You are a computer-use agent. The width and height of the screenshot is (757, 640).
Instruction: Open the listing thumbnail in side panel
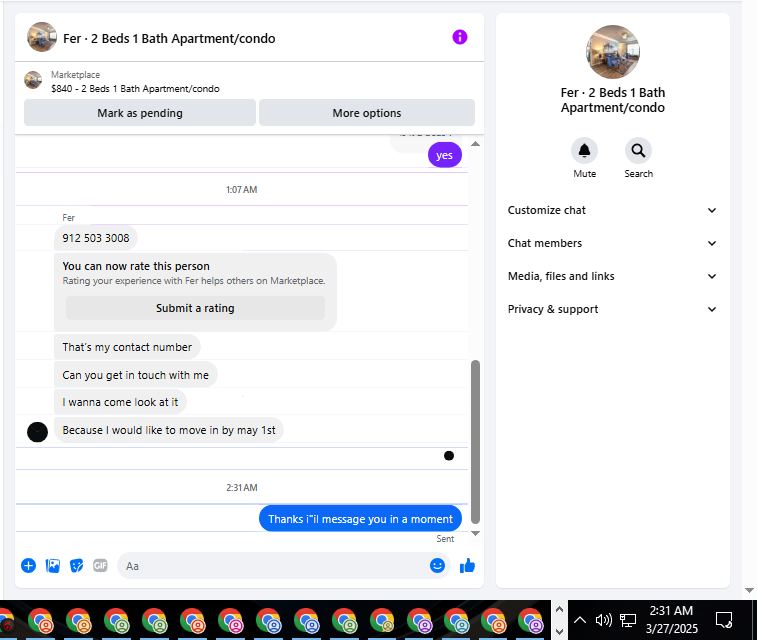[x=613, y=52]
